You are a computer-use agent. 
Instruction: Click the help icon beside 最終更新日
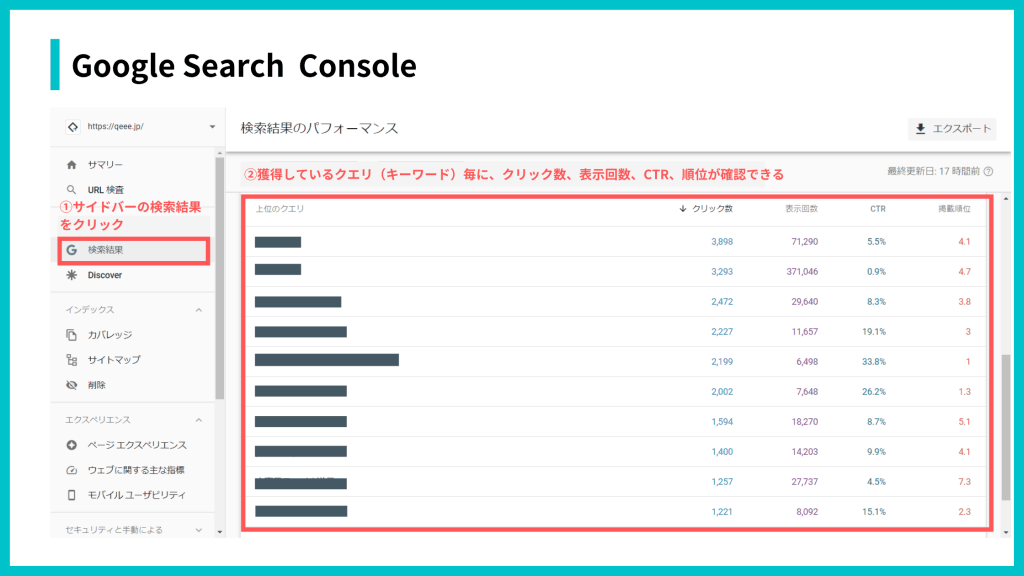pyautogui.click(x=989, y=171)
